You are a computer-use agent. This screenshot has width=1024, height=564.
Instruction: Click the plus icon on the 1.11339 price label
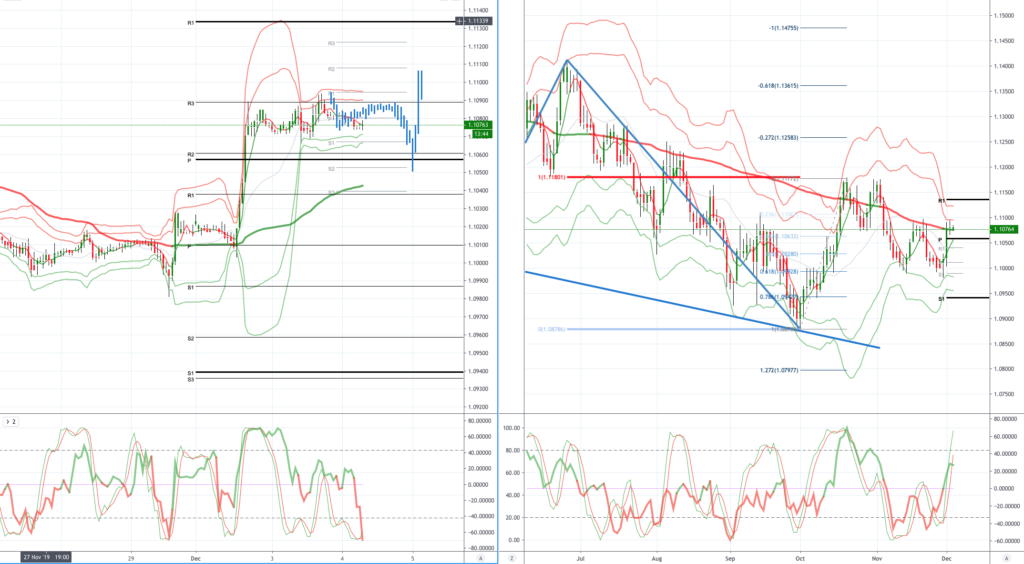tap(459, 21)
